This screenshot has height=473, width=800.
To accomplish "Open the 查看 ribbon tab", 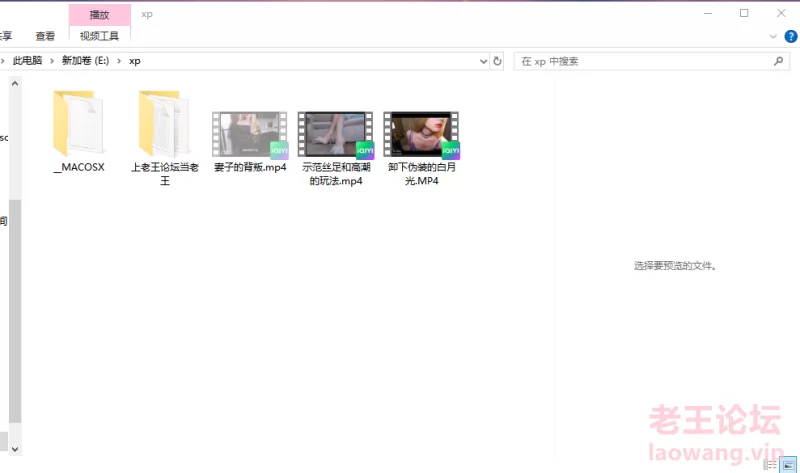I will click(x=45, y=36).
